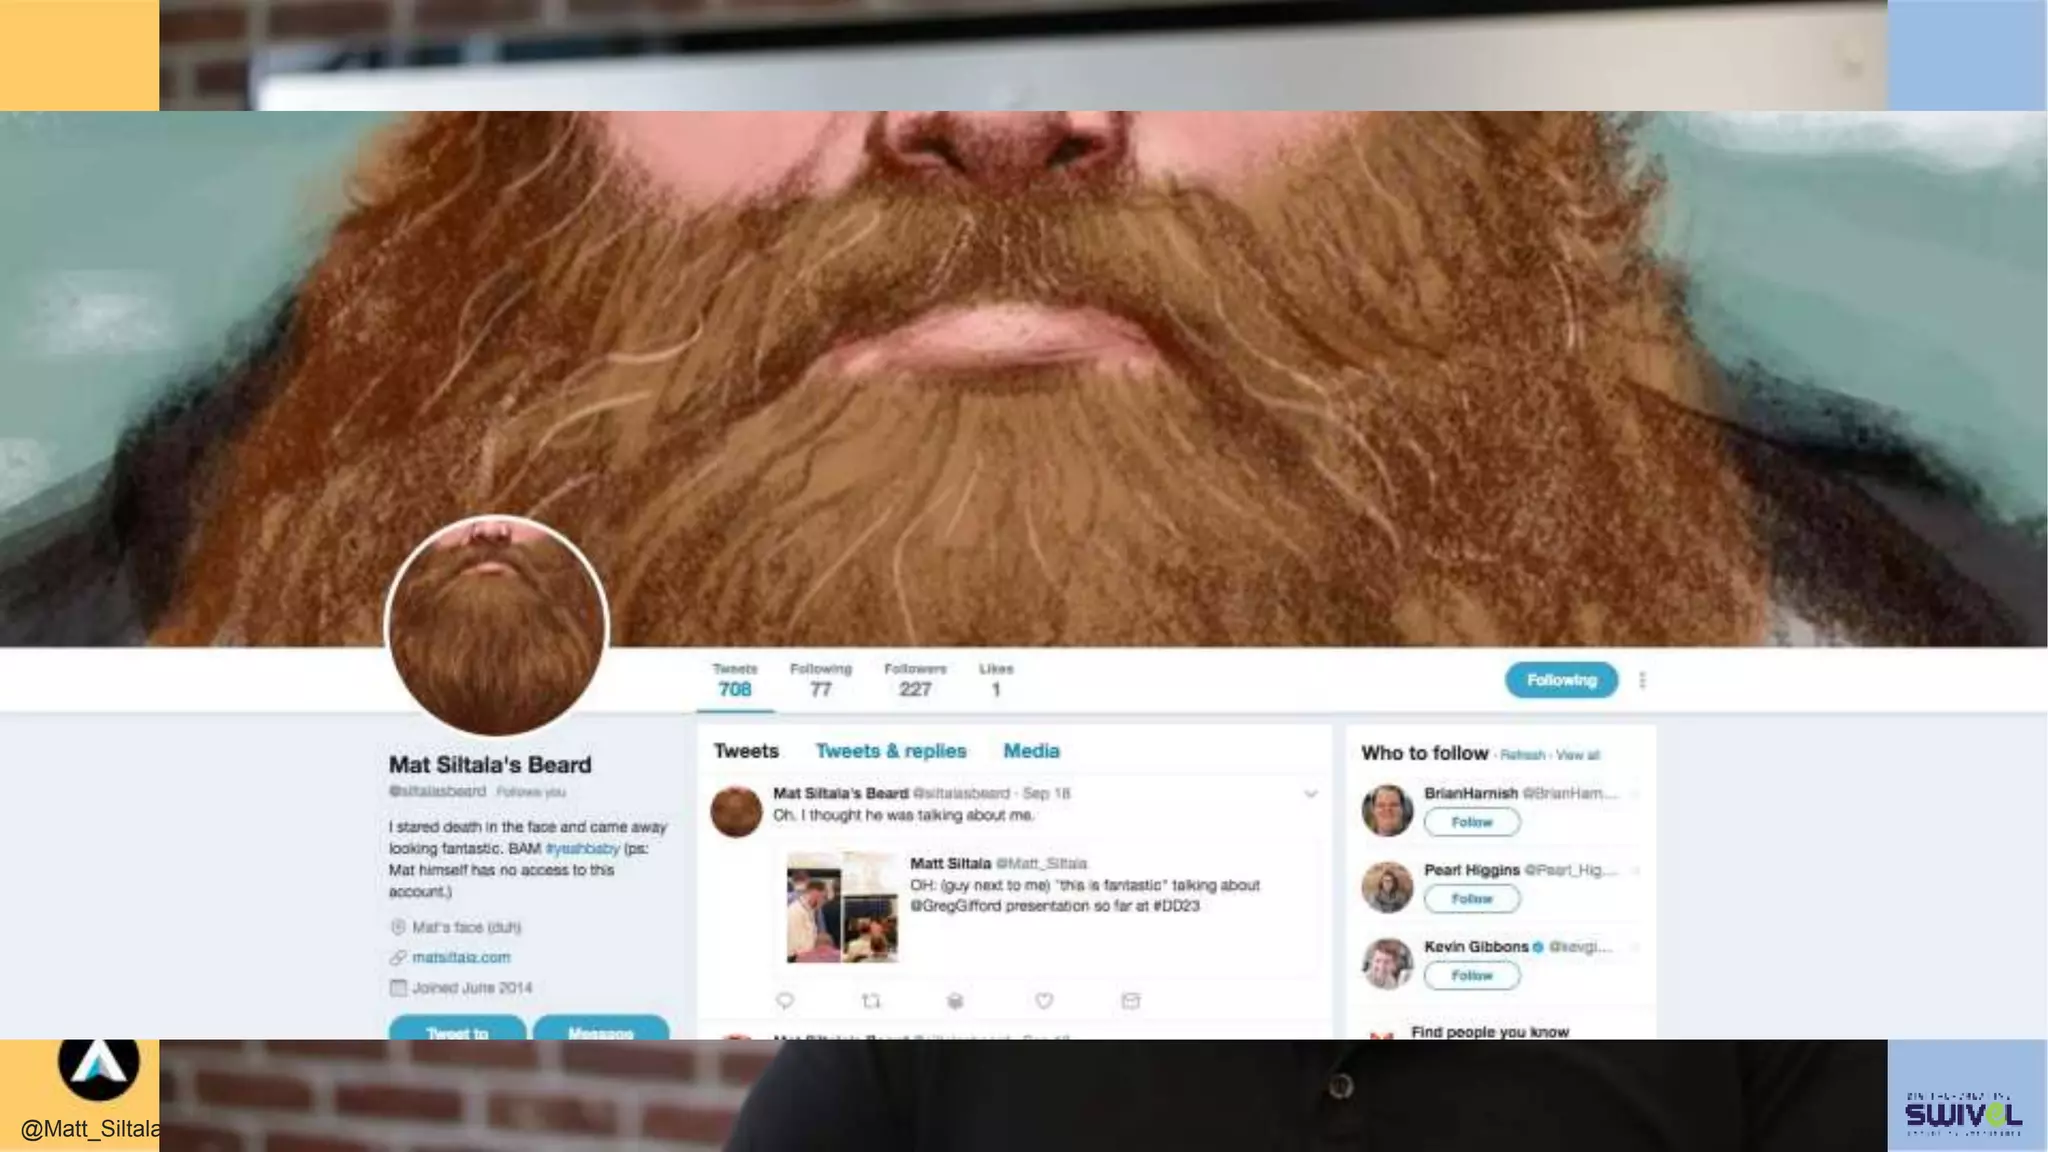
Task: Toggle the blue Following button
Action: [1561, 680]
